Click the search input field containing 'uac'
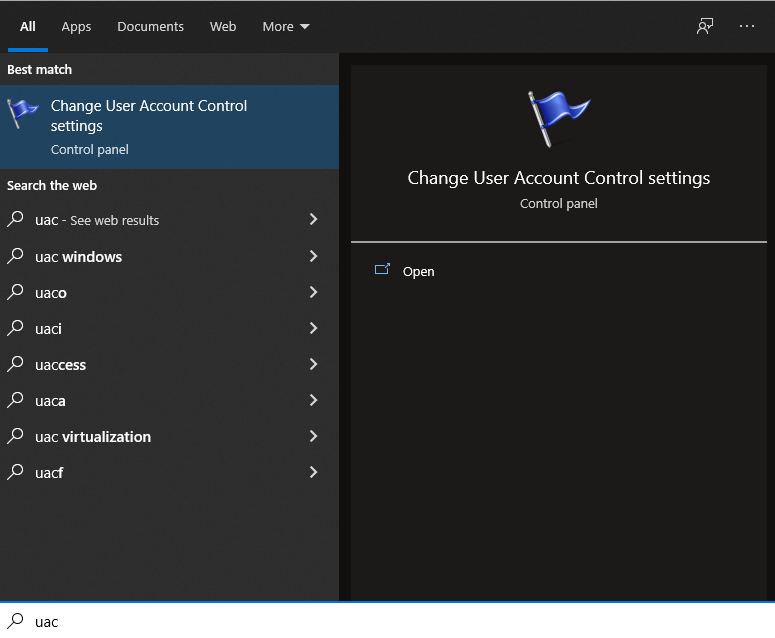The width and height of the screenshot is (775, 638). coord(388,621)
